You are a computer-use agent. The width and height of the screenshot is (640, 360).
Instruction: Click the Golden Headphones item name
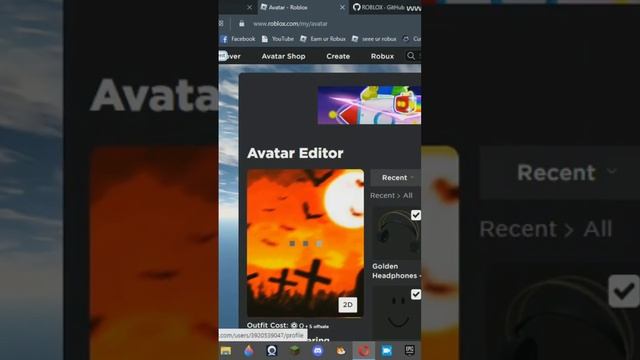coord(396,271)
